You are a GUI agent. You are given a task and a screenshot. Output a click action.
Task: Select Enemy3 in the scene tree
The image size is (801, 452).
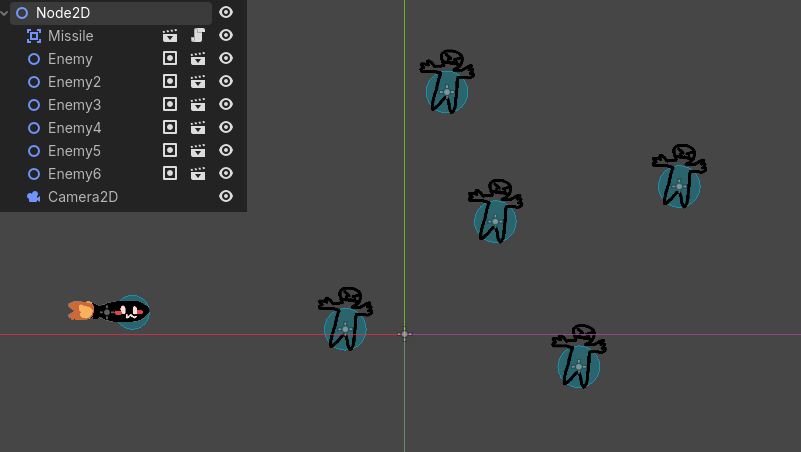(74, 105)
